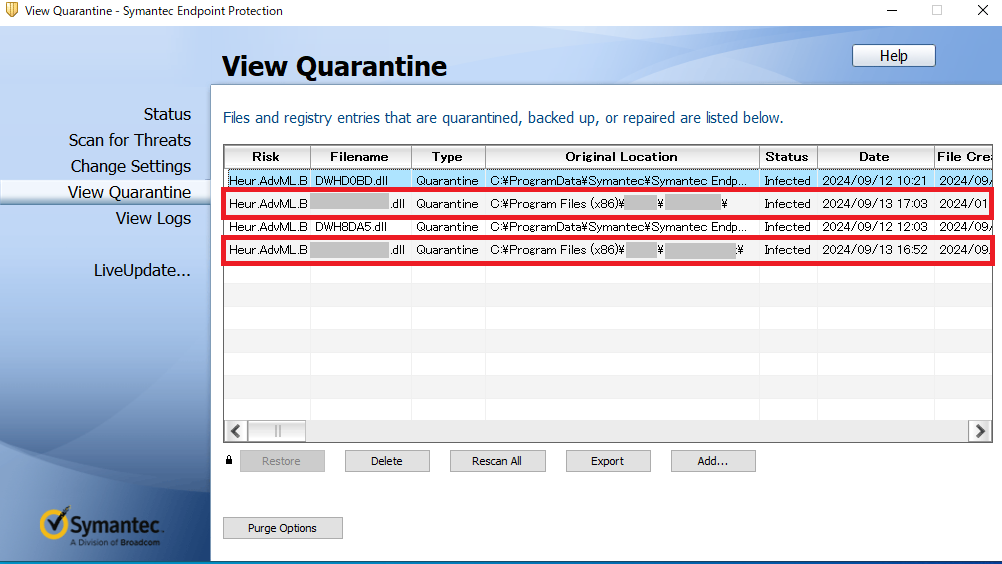Open the Status page in sidebar
The width and height of the screenshot is (1002, 564).
pyautogui.click(x=167, y=114)
